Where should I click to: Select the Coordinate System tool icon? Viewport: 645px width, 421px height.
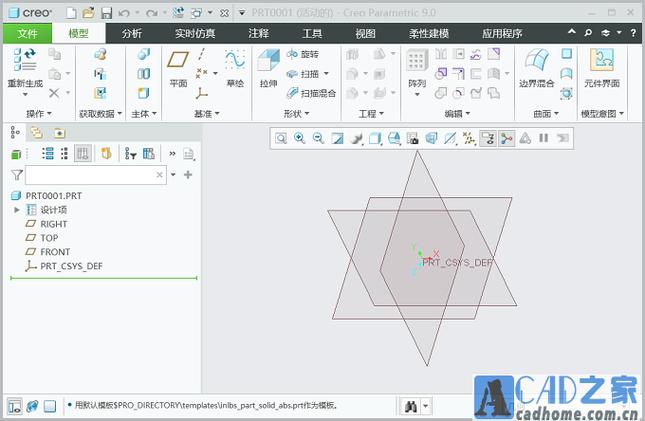coord(202,93)
